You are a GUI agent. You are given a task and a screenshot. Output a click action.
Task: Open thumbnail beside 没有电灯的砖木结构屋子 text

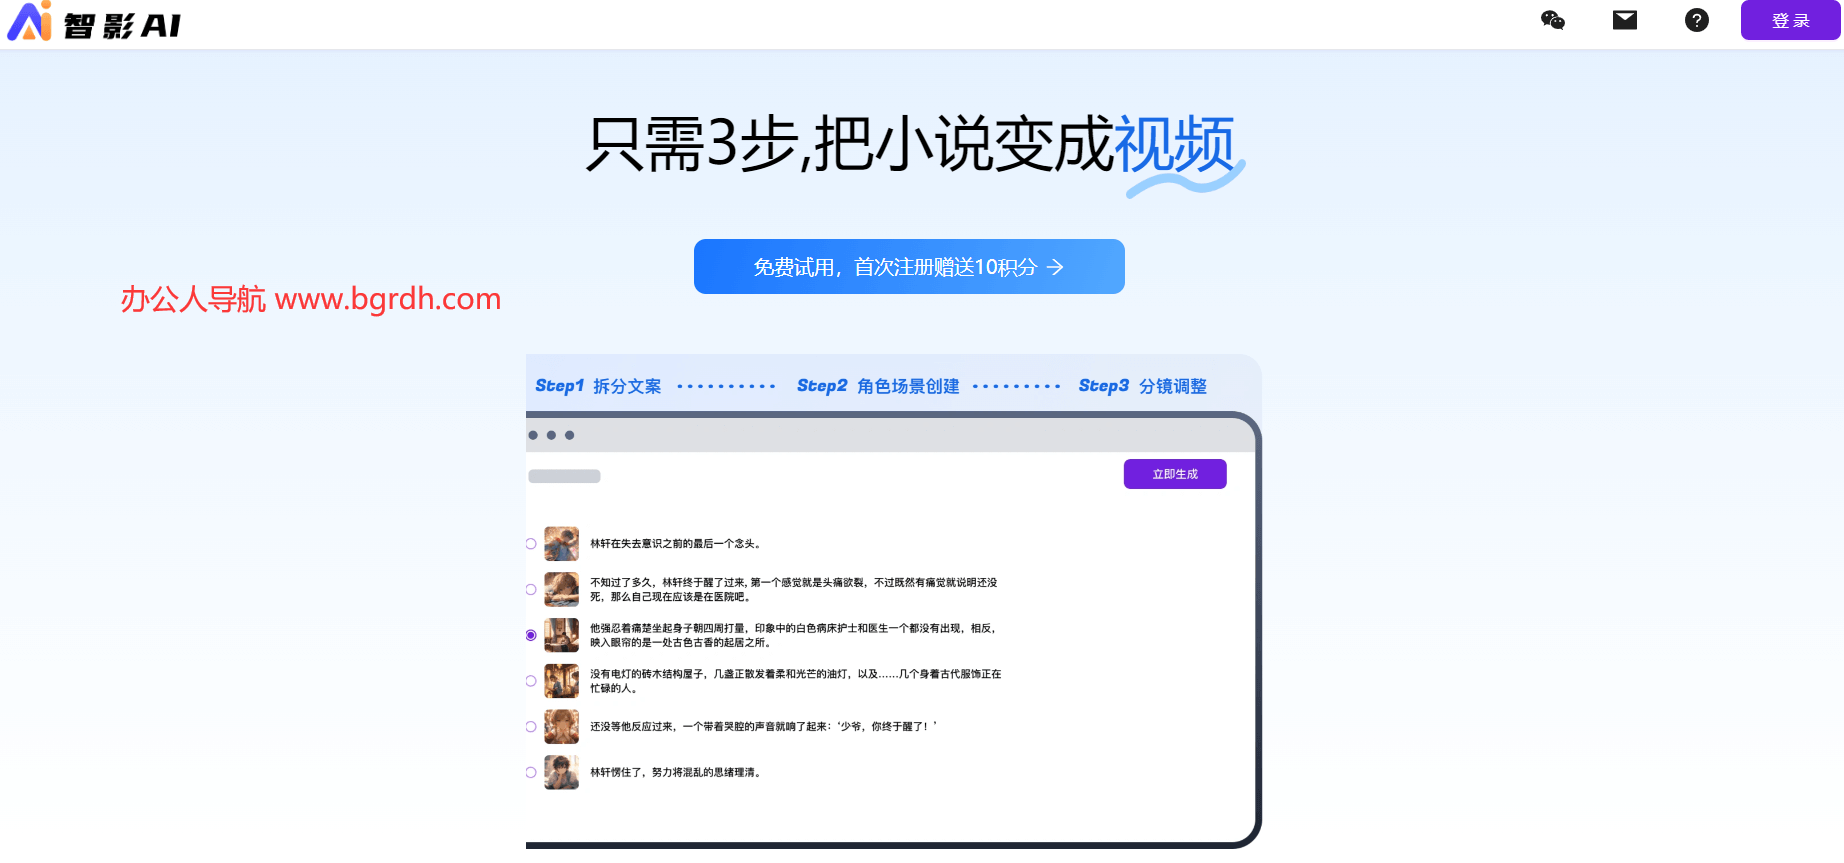click(x=561, y=681)
